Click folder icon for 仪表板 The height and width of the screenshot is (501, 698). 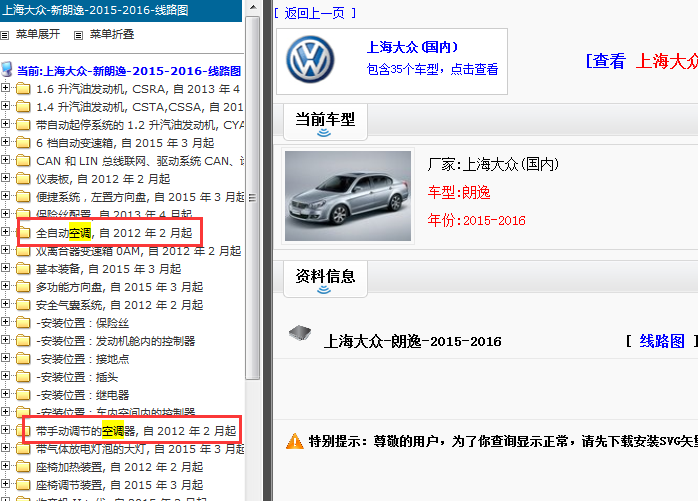pos(23,179)
